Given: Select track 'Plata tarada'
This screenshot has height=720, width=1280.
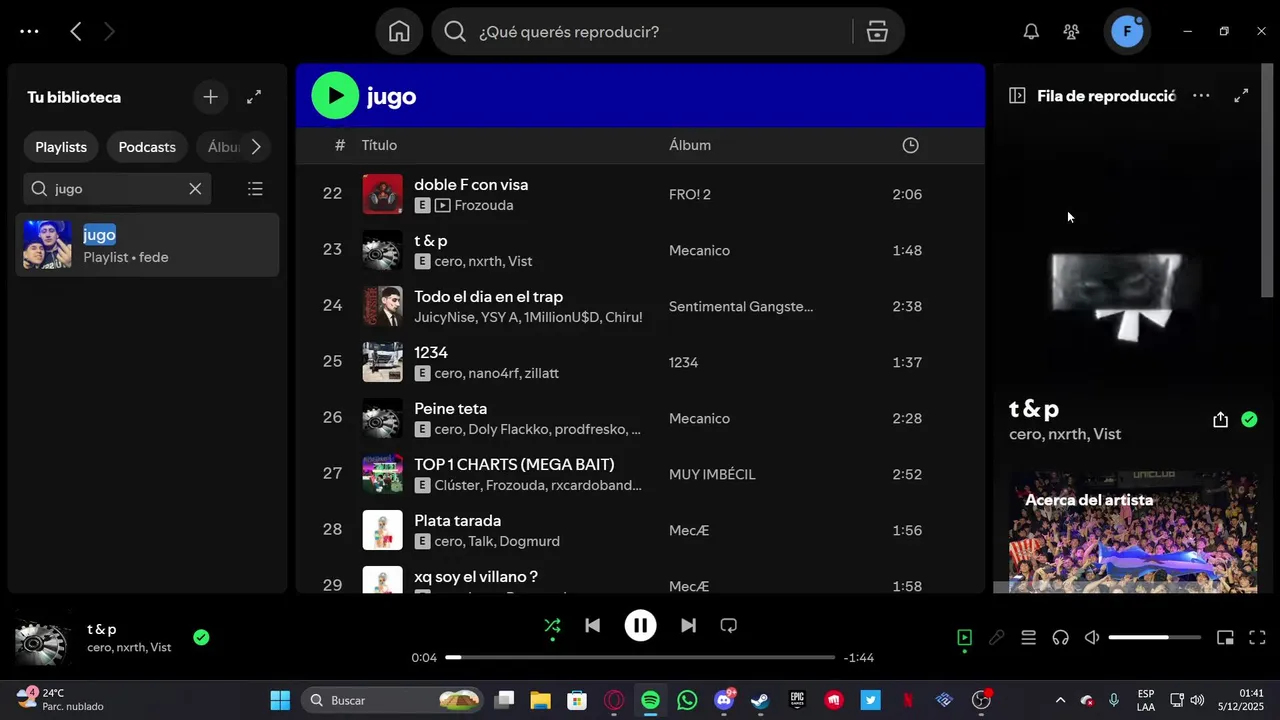Looking at the screenshot, I should coord(458,521).
